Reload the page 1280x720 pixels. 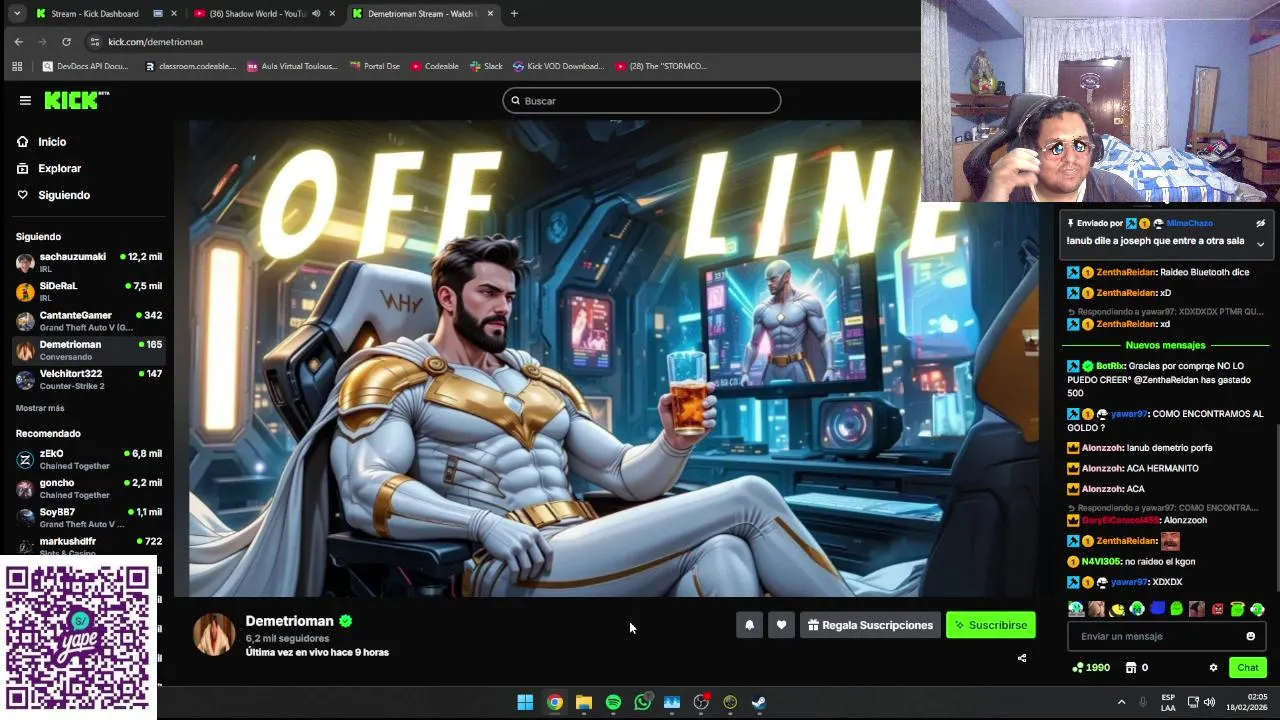(66, 42)
